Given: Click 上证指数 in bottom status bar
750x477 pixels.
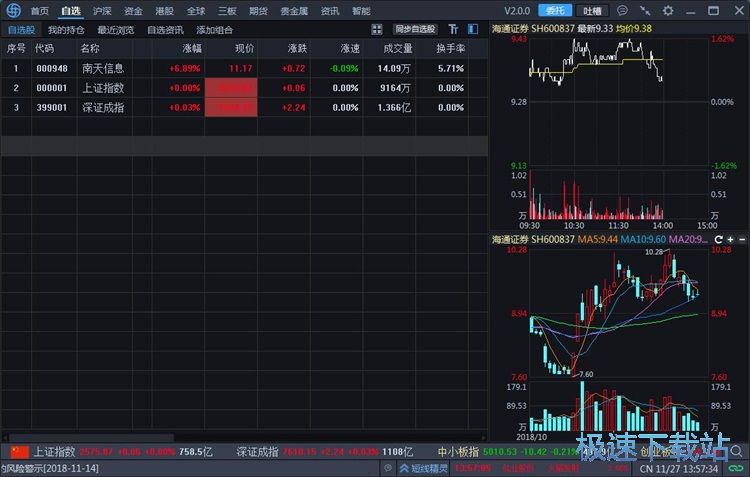Looking at the screenshot, I should pyautogui.click(x=54, y=451).
